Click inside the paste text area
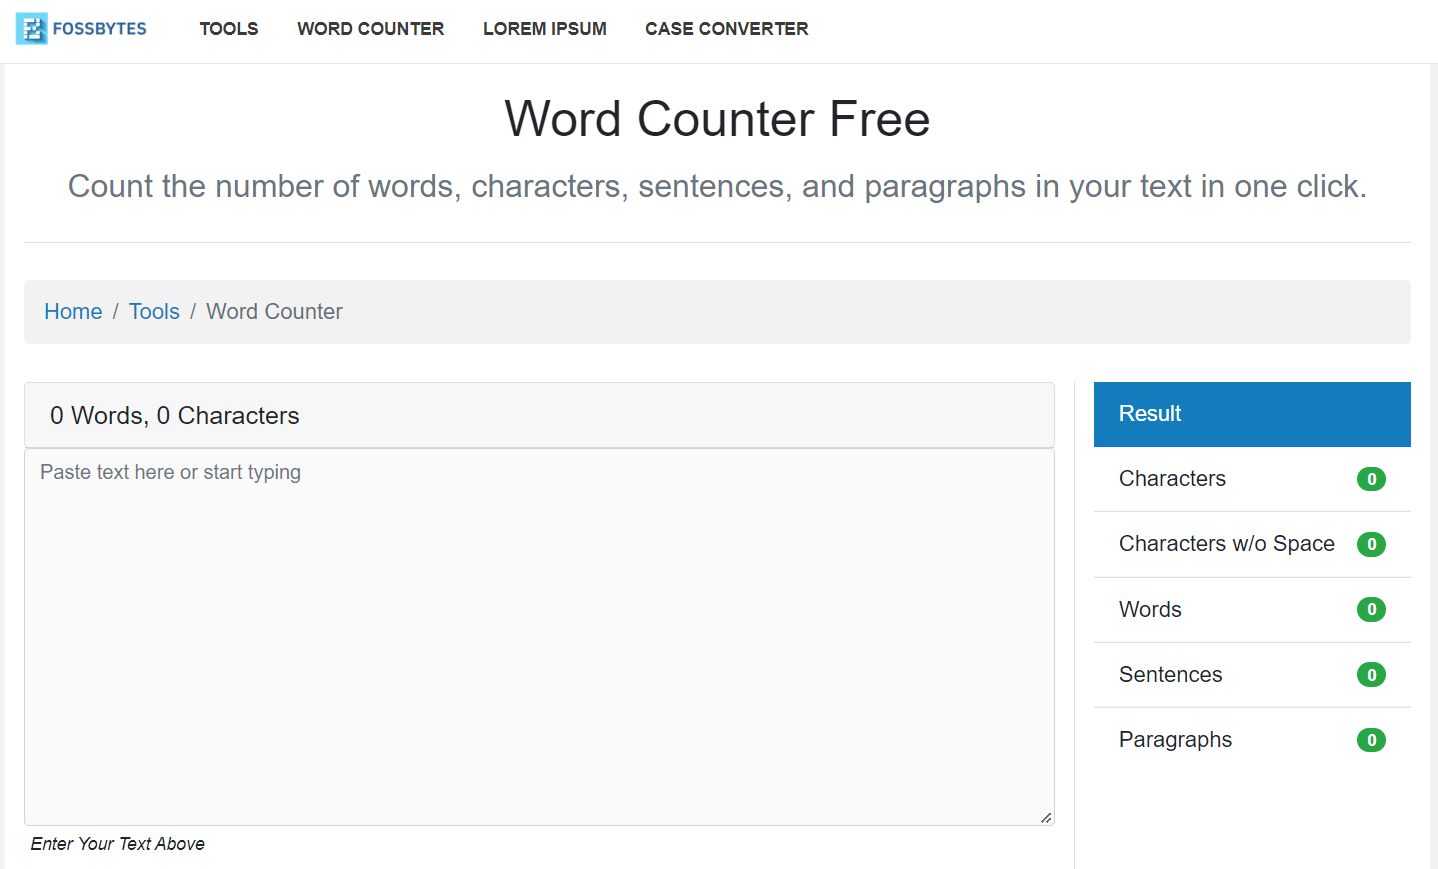The height and width of the screenshot is (869, 1438). 539,637
